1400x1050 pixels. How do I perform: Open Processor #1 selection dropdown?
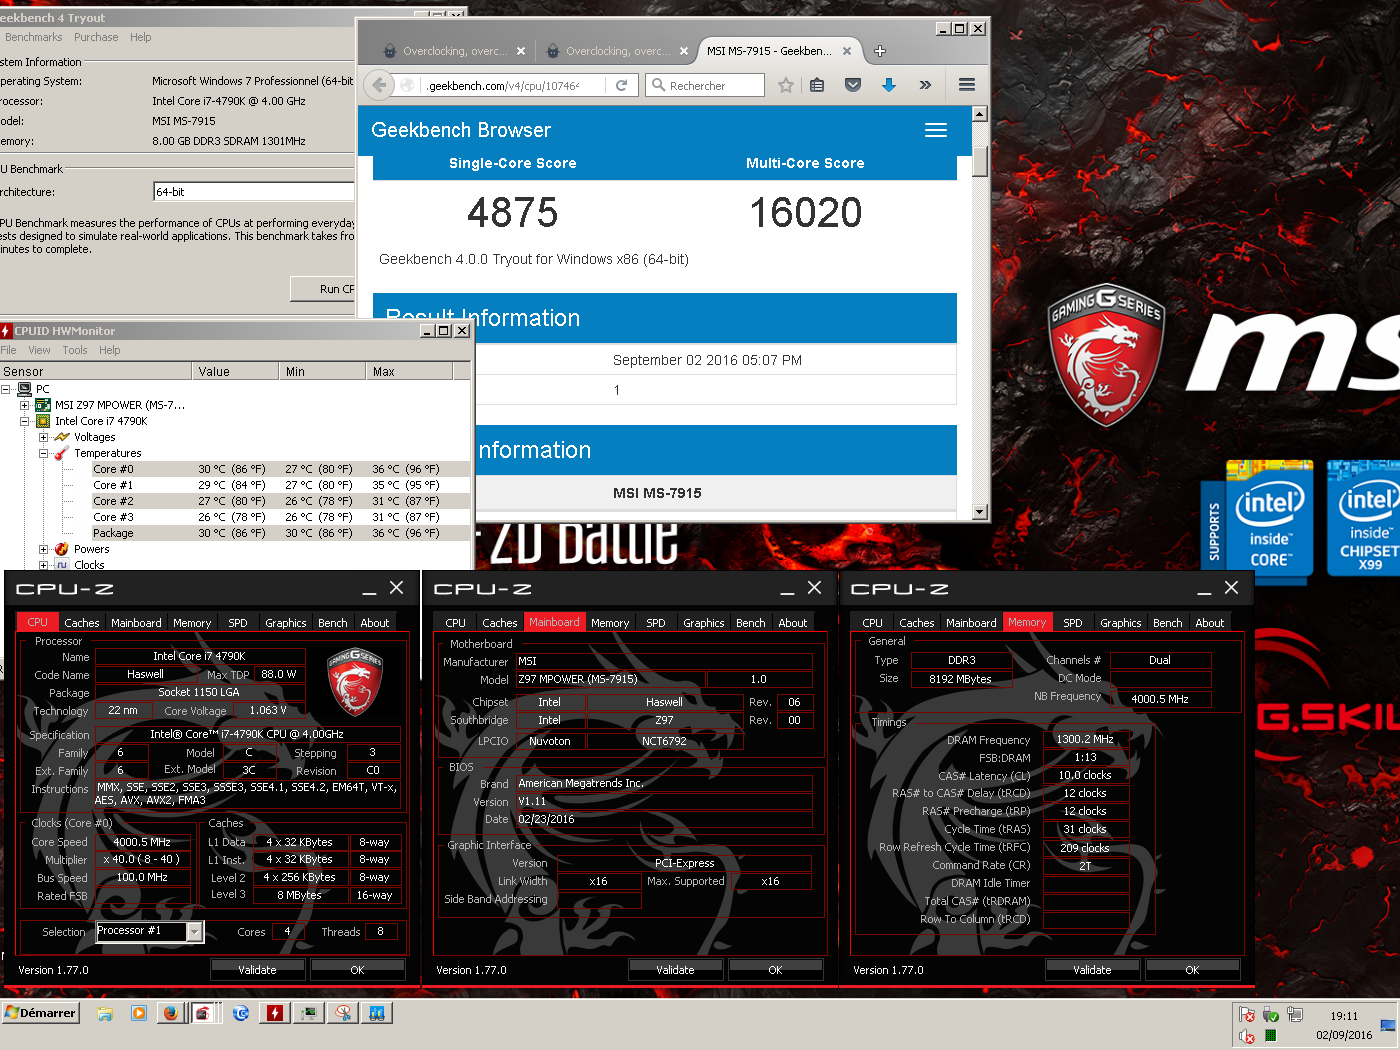click(195, 932)
